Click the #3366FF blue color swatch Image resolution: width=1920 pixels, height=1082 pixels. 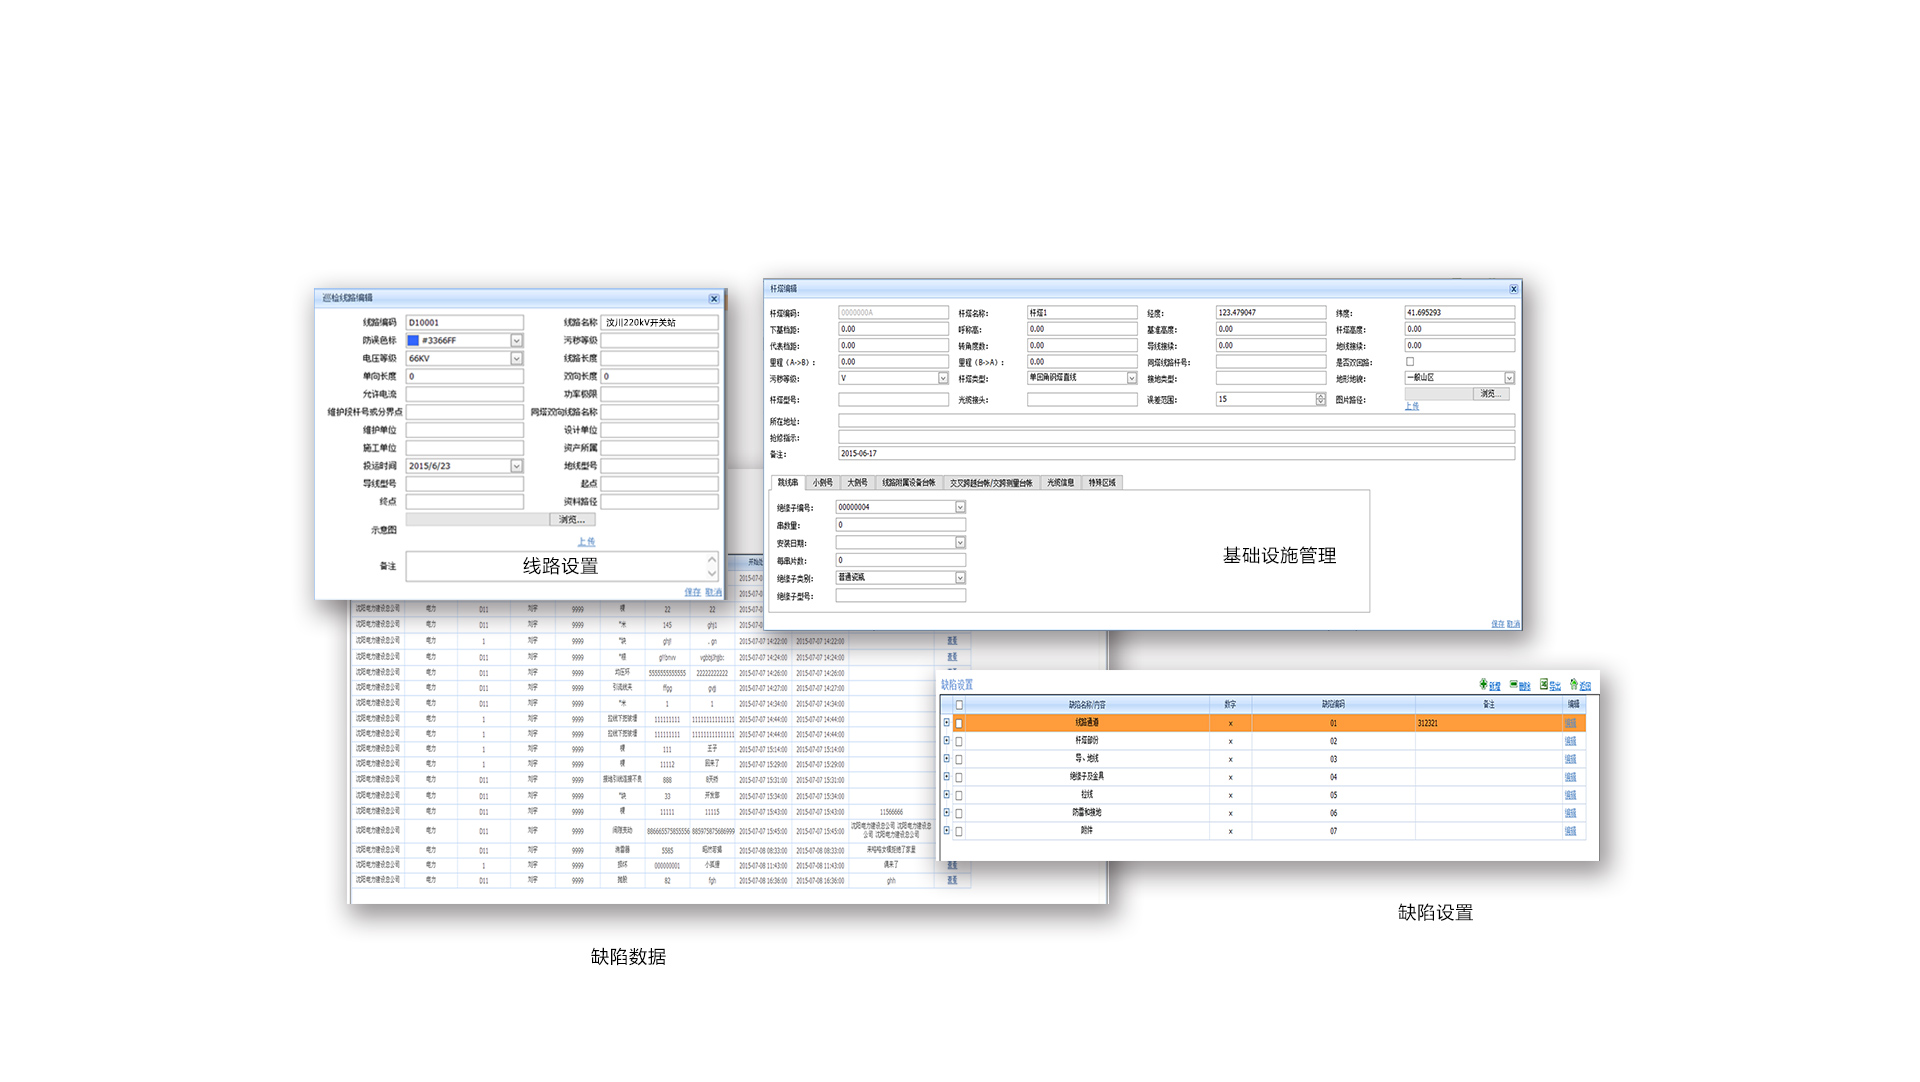(x=413, y=341)
